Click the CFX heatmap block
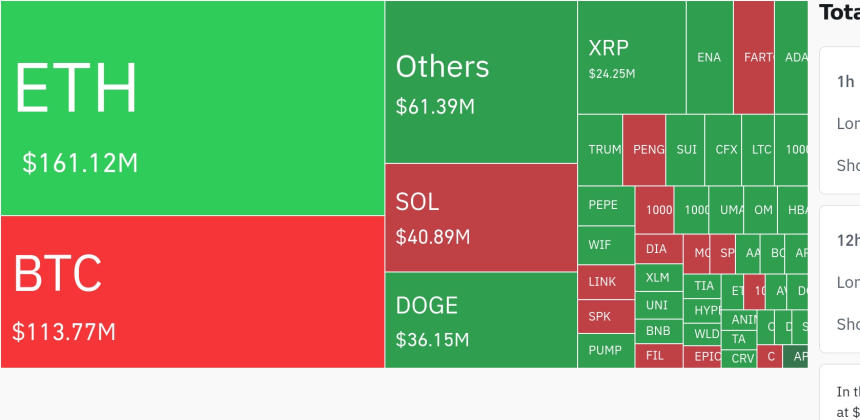 click(726, 150)
